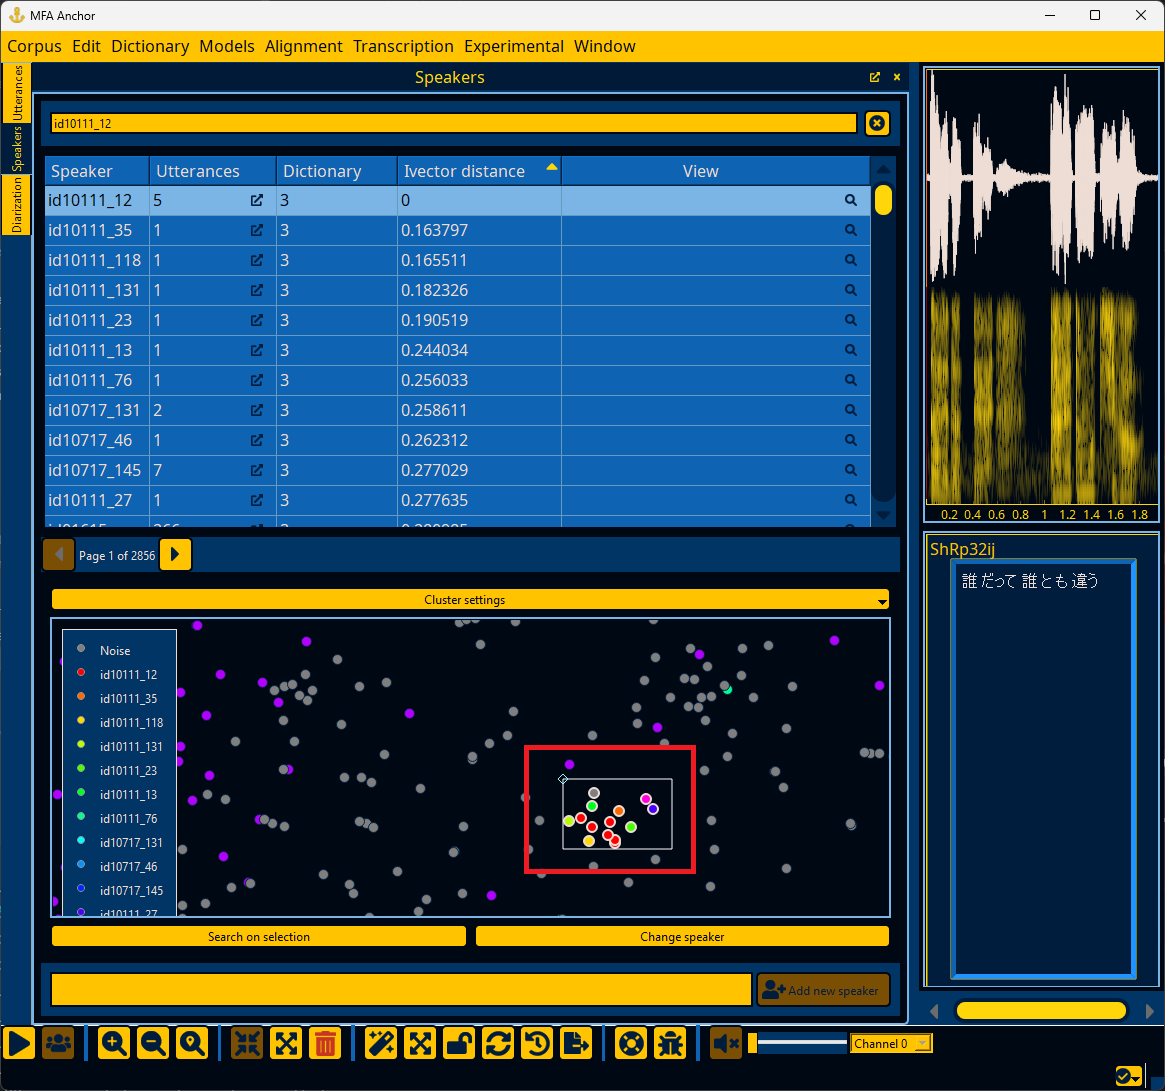Click the horizontal scrollbar under the transcript panel
Screen dimensions: 1165x1091
(x=1041, y=1011)
